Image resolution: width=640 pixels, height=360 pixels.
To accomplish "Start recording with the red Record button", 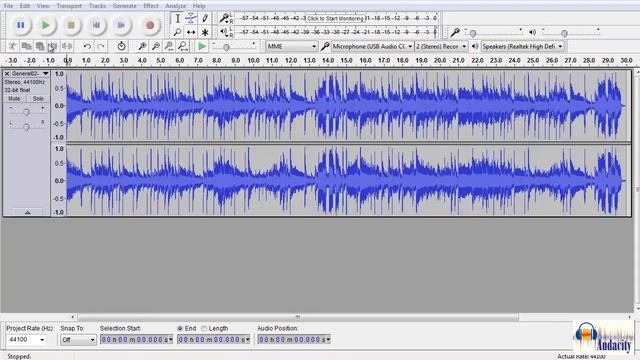I will [x=150, y=25].
